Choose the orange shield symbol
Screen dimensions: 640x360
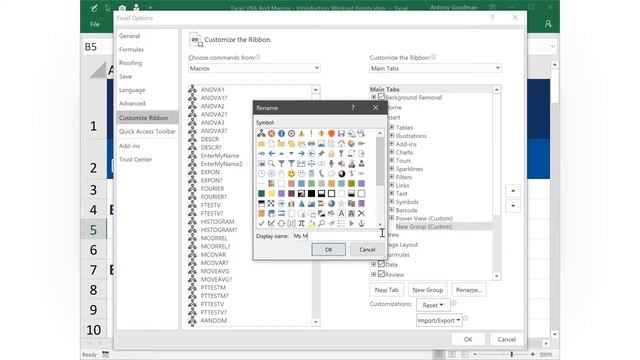pyautogui.click(x=331, y=133)
